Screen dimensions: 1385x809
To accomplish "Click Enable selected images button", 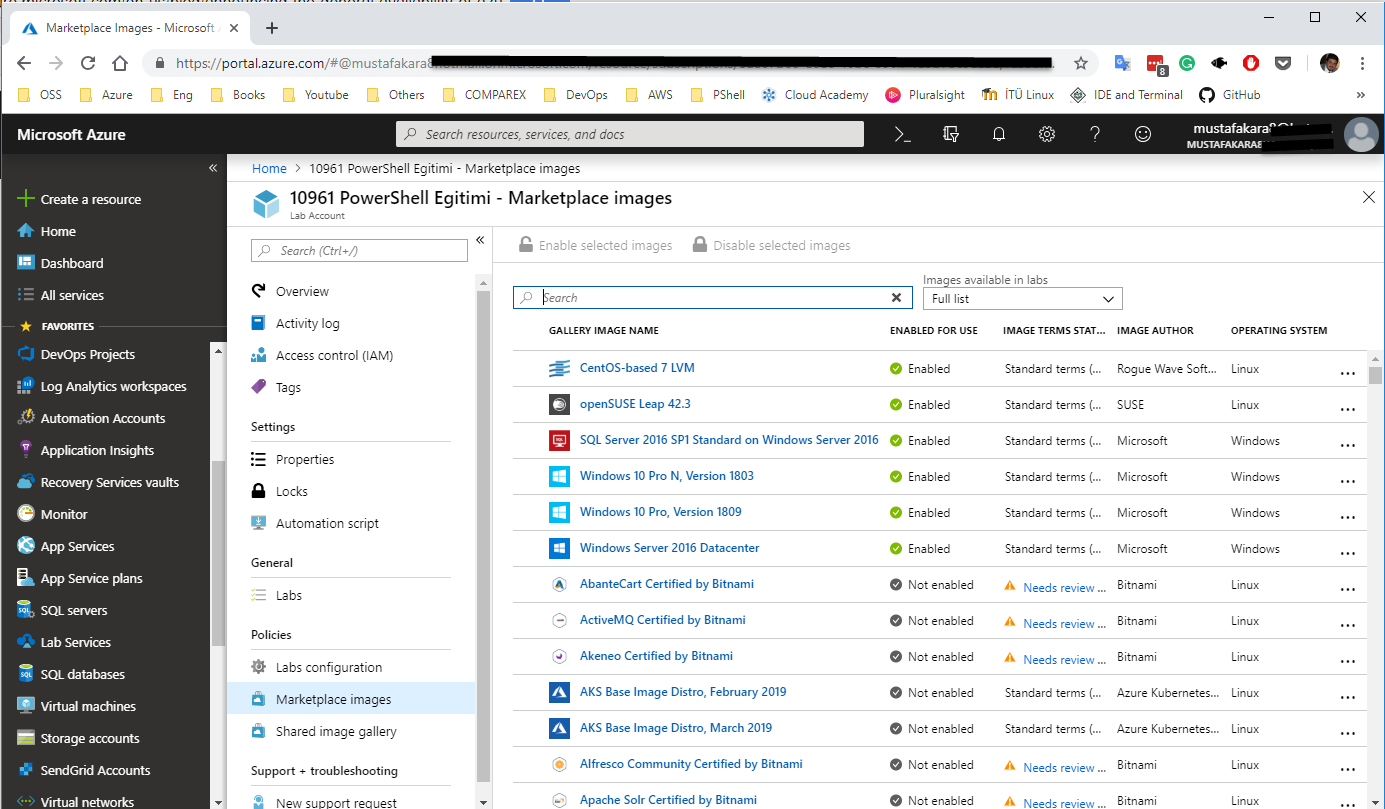I will [x=595, y=245].
